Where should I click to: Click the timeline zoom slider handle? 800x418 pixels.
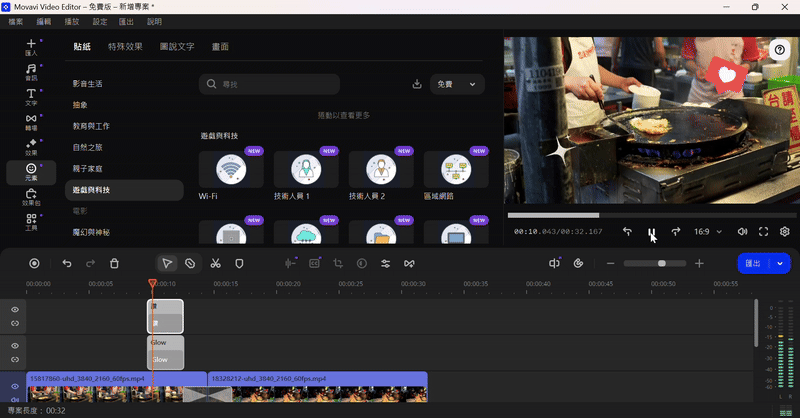pos(661,263)
